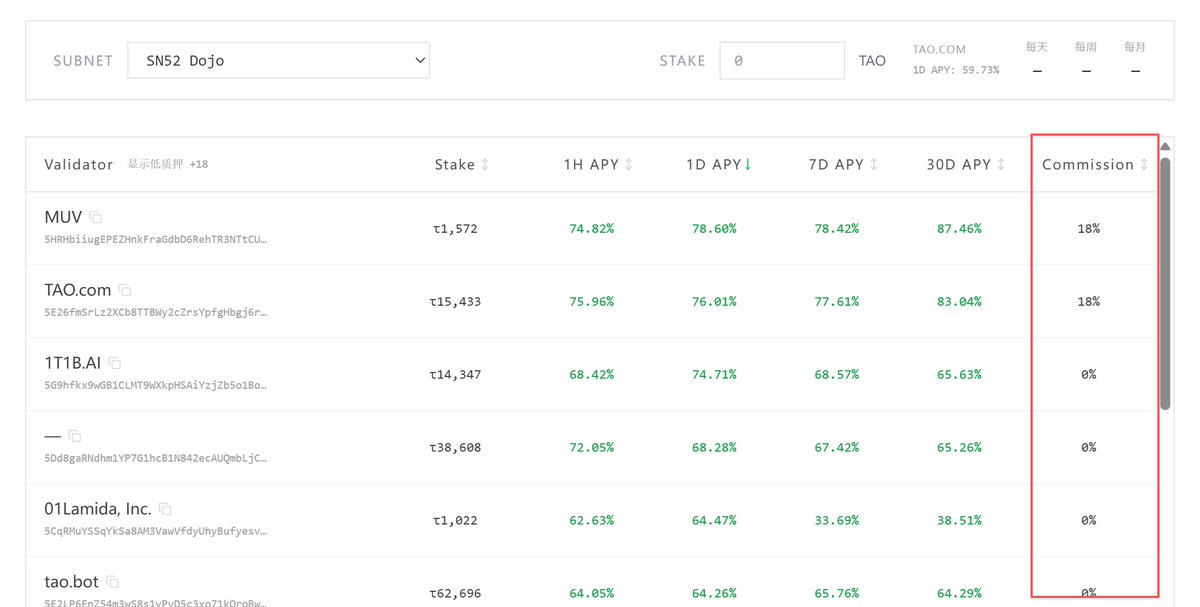Click the TAO.COM label beside stake field
Viewport: 1200px width, 607px height.
(x=939, y=49)
